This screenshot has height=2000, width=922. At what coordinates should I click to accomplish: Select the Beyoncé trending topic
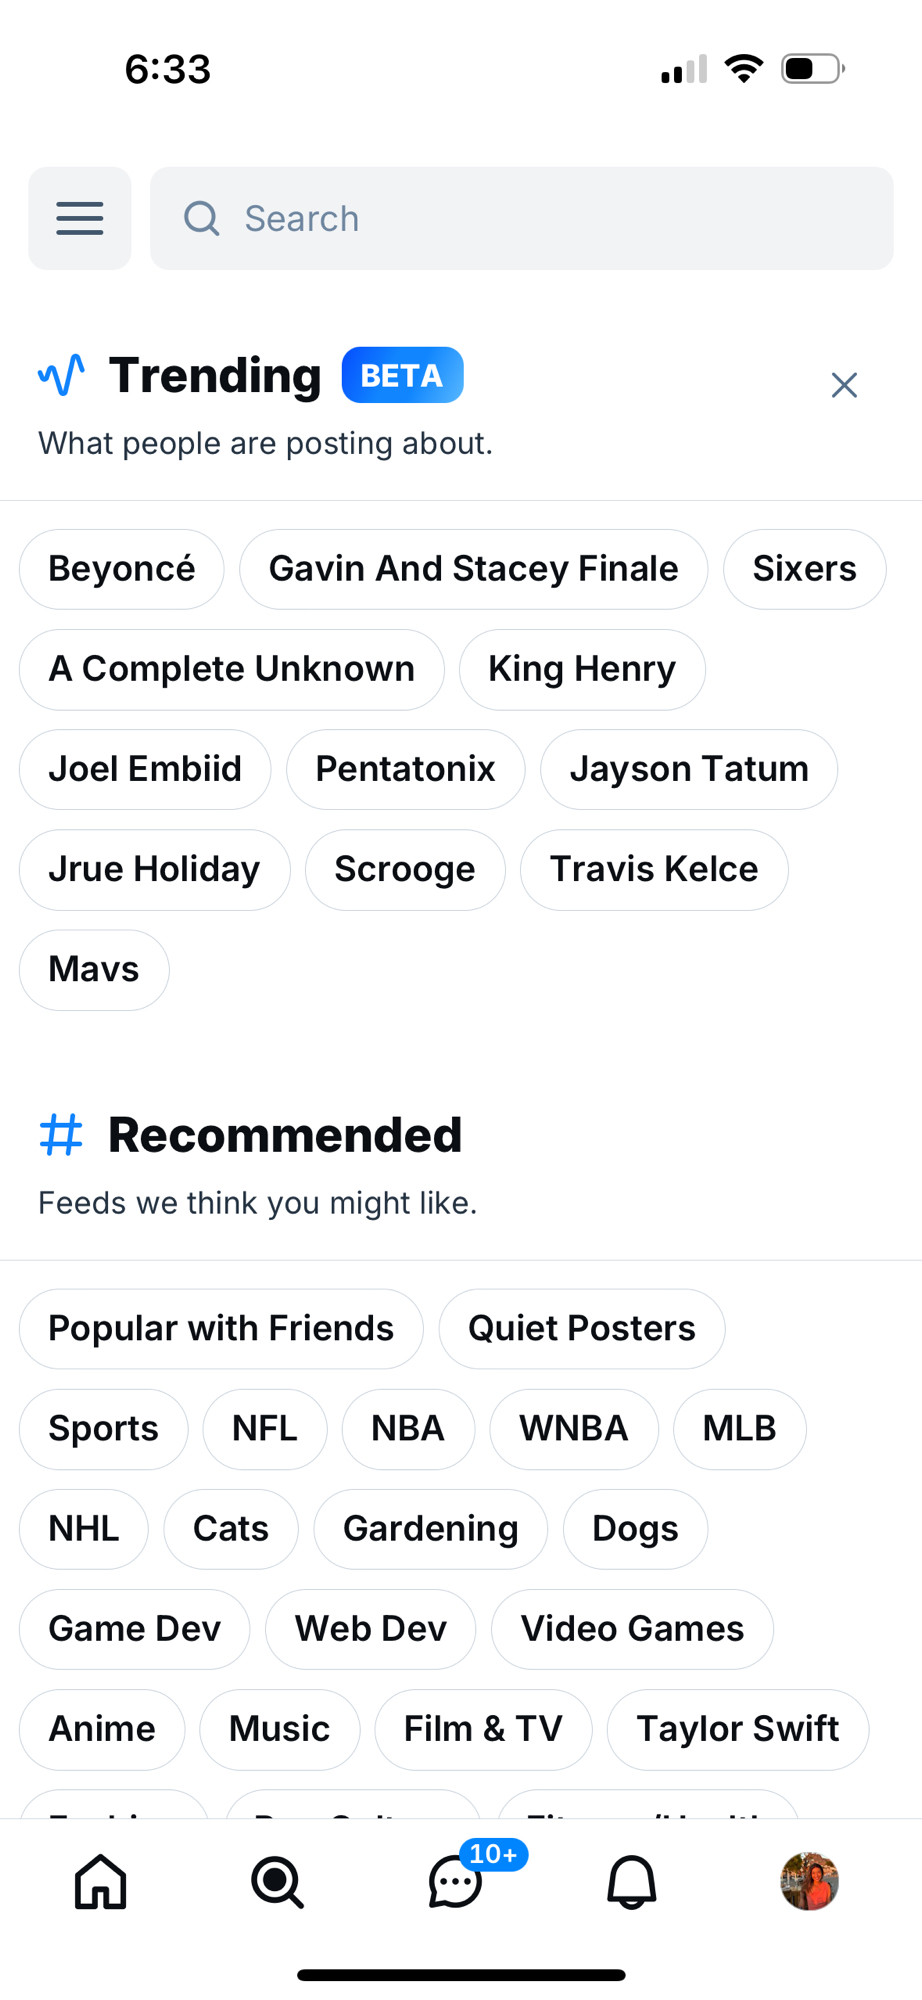122,569
